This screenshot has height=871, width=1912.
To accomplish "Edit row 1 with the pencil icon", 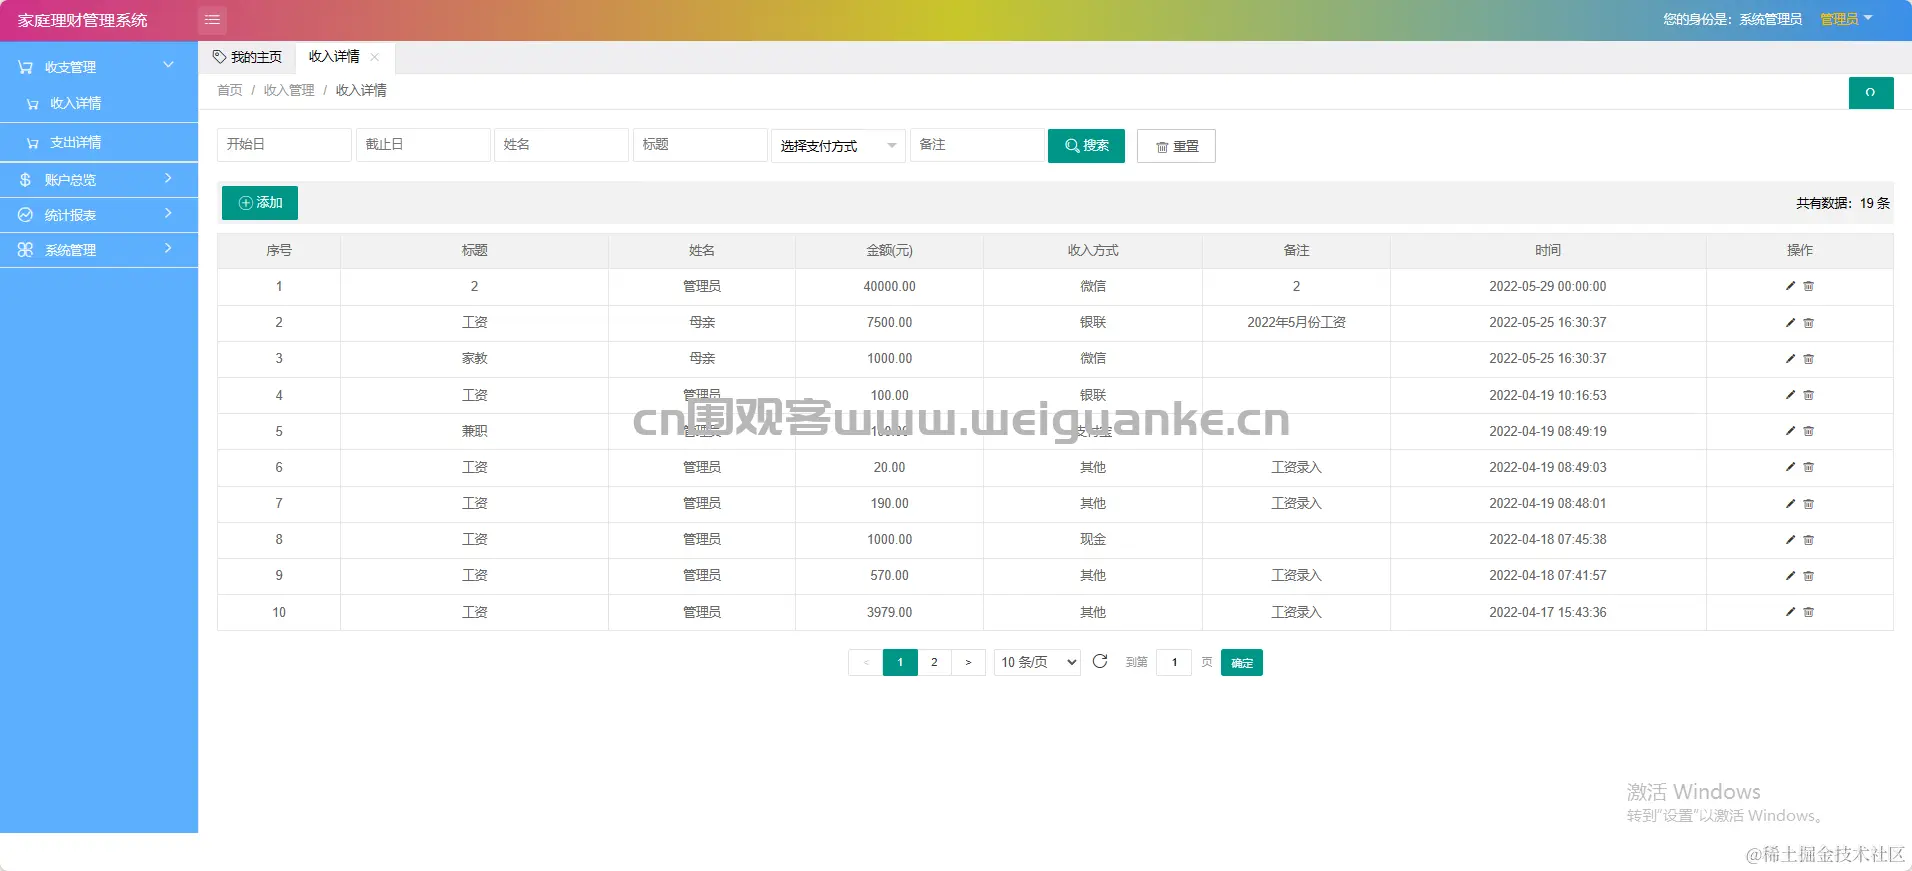I will pyautogui.click(x=1790, y=286).
